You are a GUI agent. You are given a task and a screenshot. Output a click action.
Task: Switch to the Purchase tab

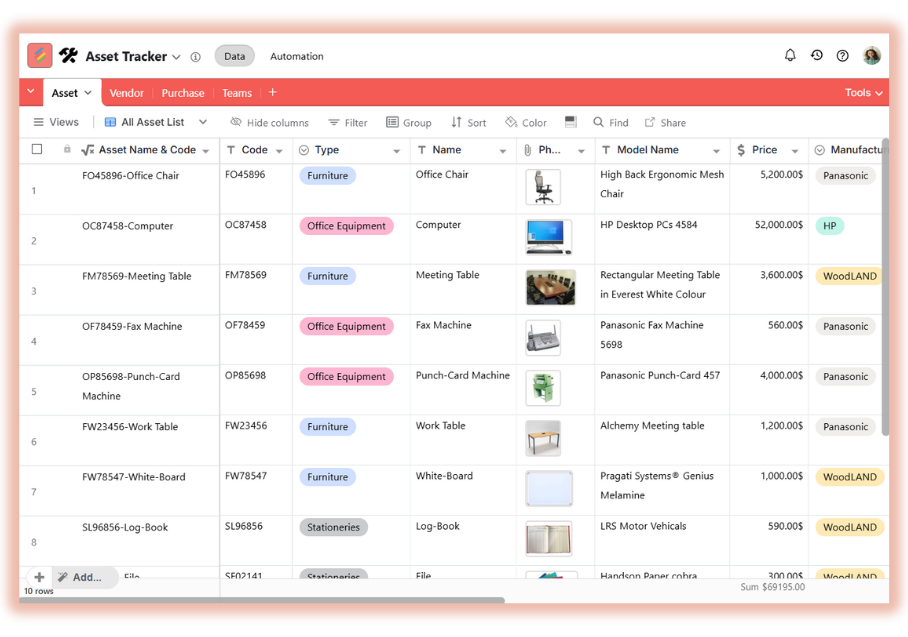point(183,93)
